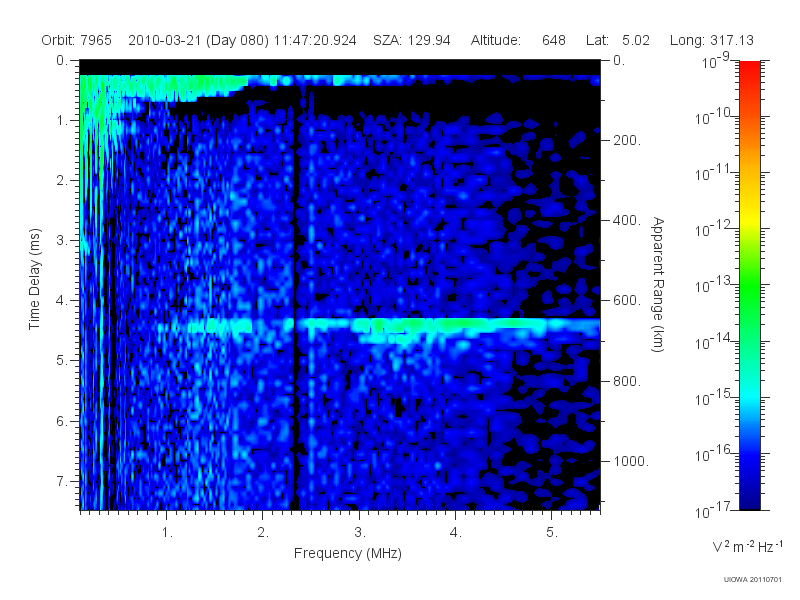Click the latitude value '5.02'
Image resolution: width=800 pixels, height=600 pixels.
(x=636, y=40)
